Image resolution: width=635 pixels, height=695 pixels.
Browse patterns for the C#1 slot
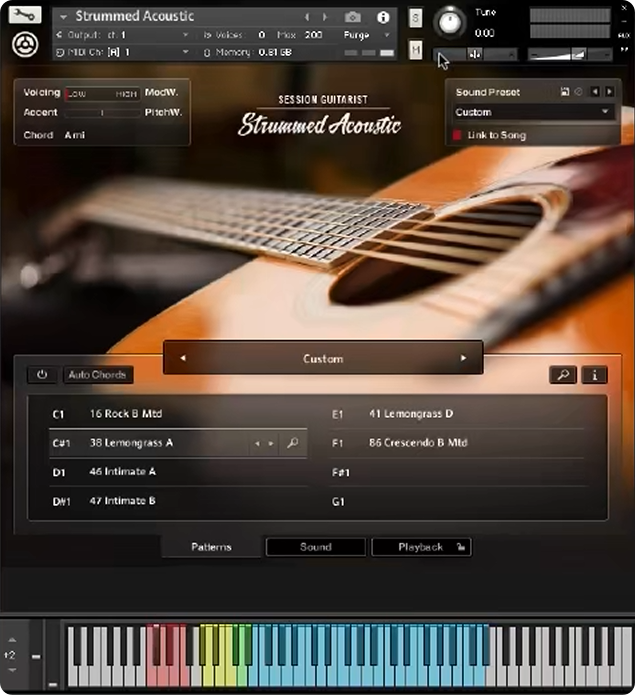coord(292,443)
